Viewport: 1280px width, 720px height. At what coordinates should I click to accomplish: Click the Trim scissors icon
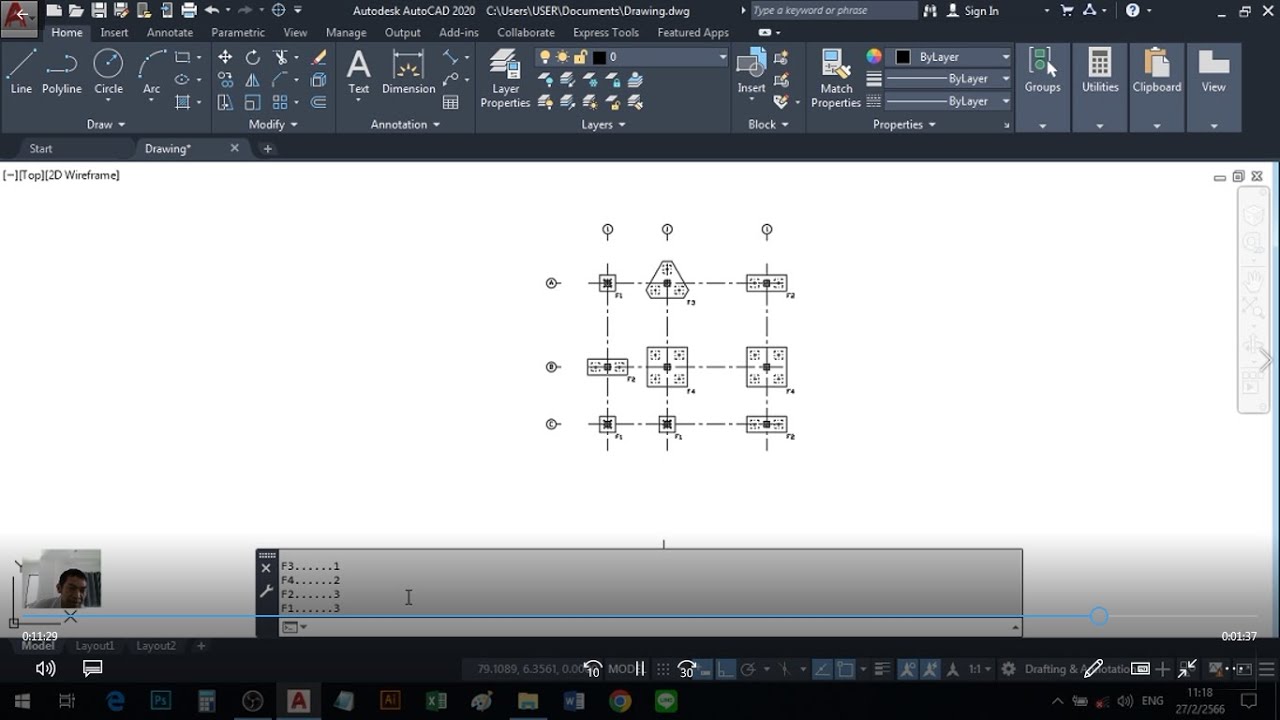(281, 57)
